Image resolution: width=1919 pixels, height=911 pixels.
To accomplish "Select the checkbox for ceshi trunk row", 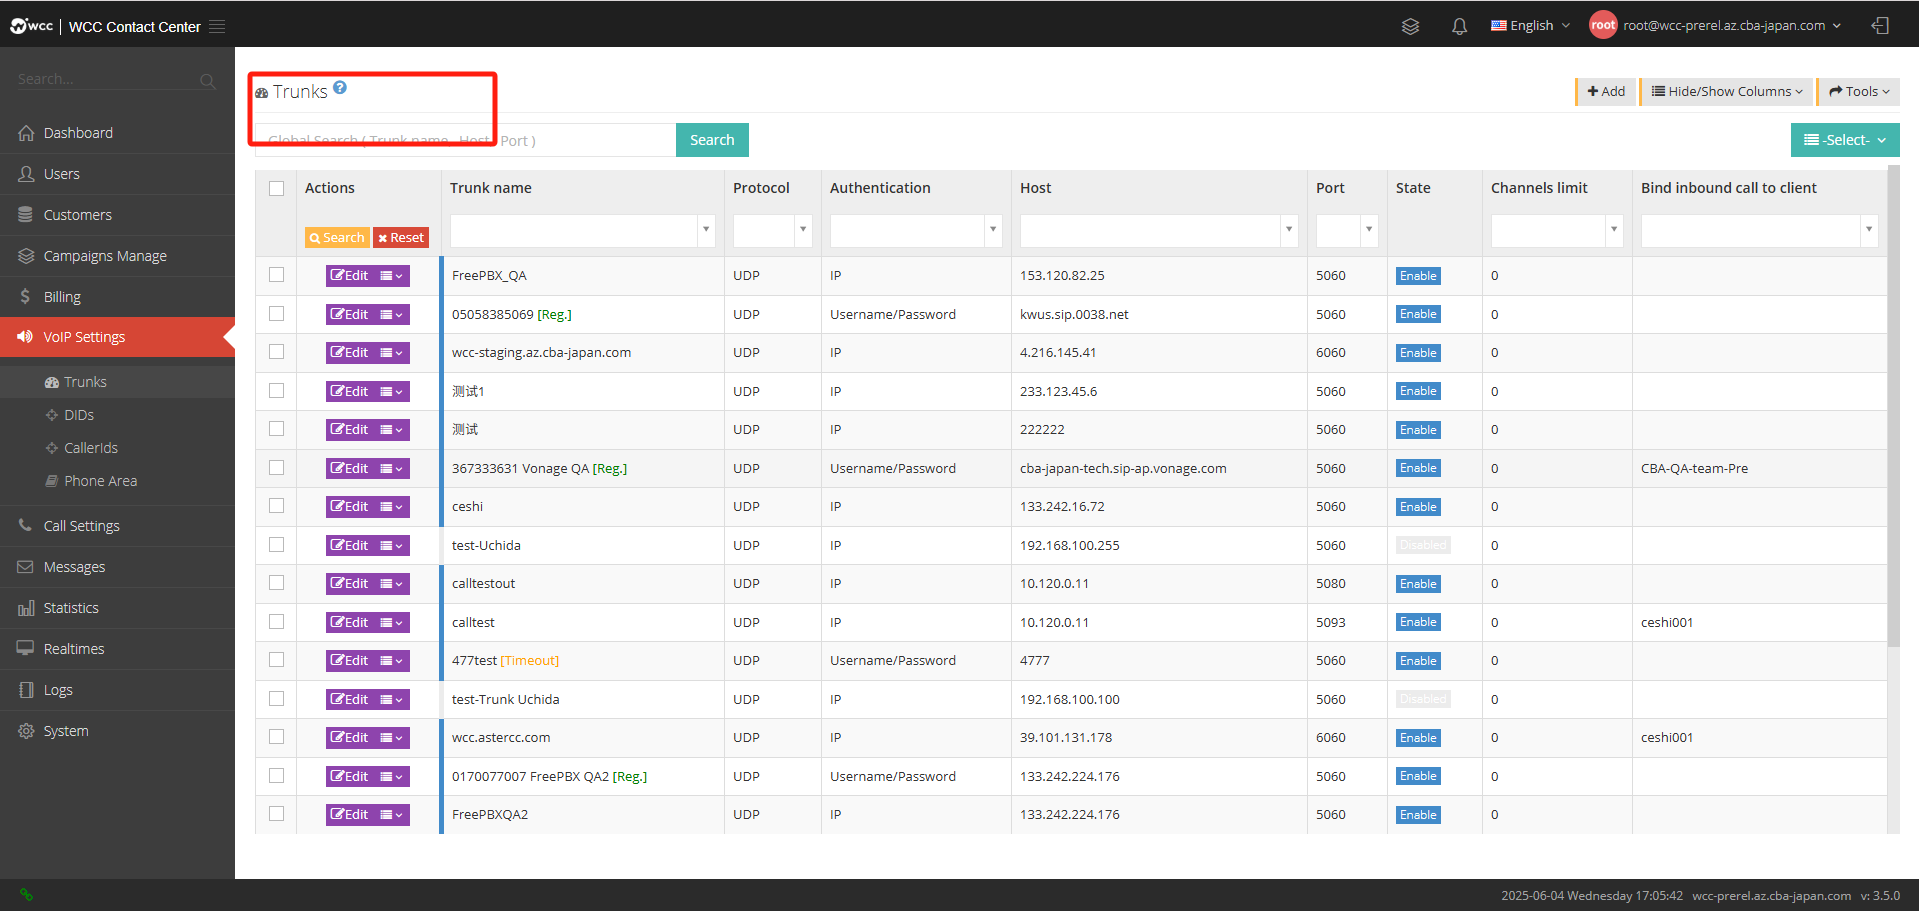I will point(277,506).
